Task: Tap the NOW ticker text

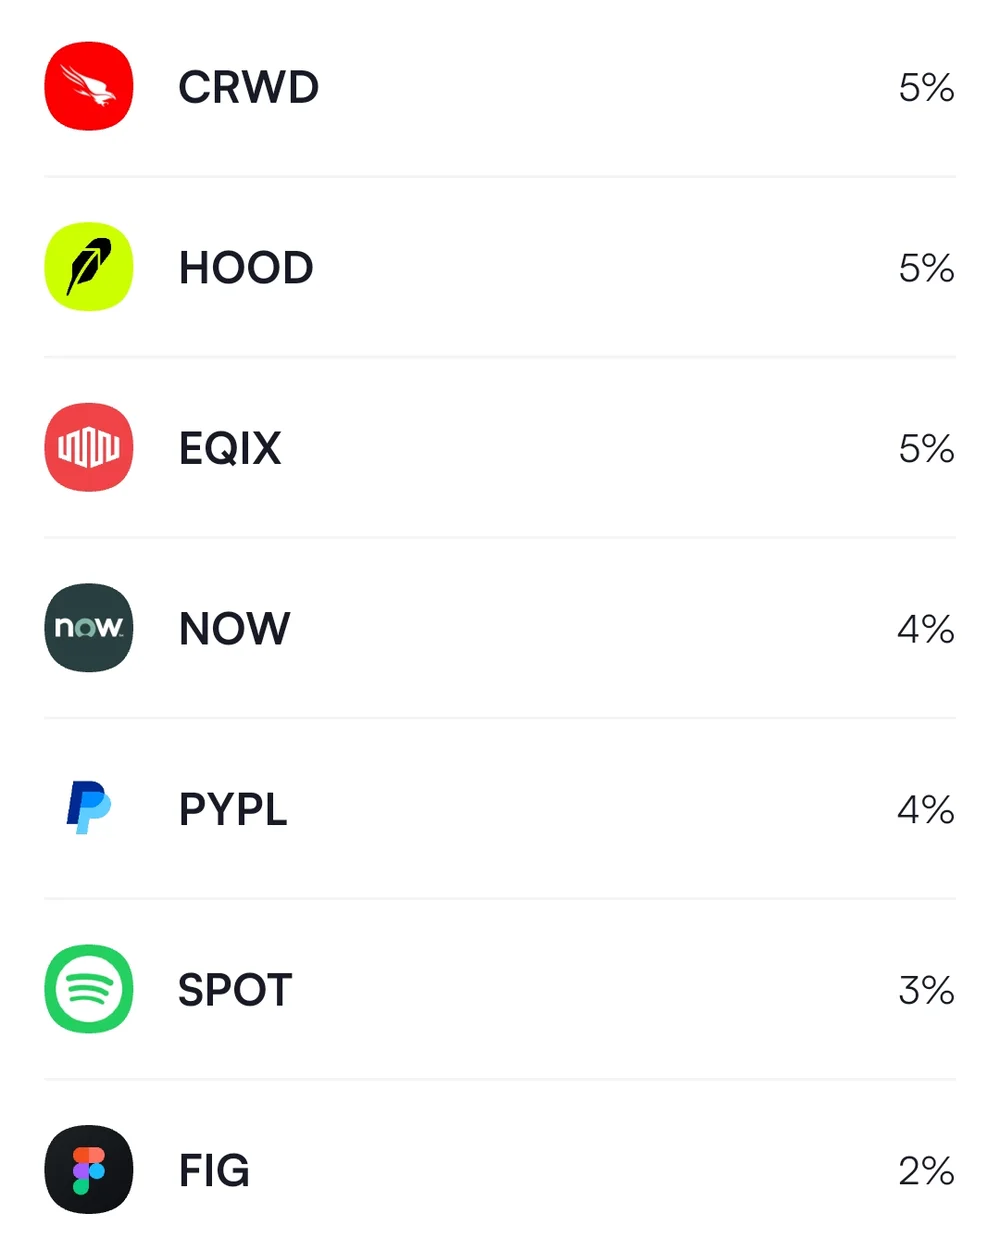Action: pyautogui.click(x=234, y=629)
